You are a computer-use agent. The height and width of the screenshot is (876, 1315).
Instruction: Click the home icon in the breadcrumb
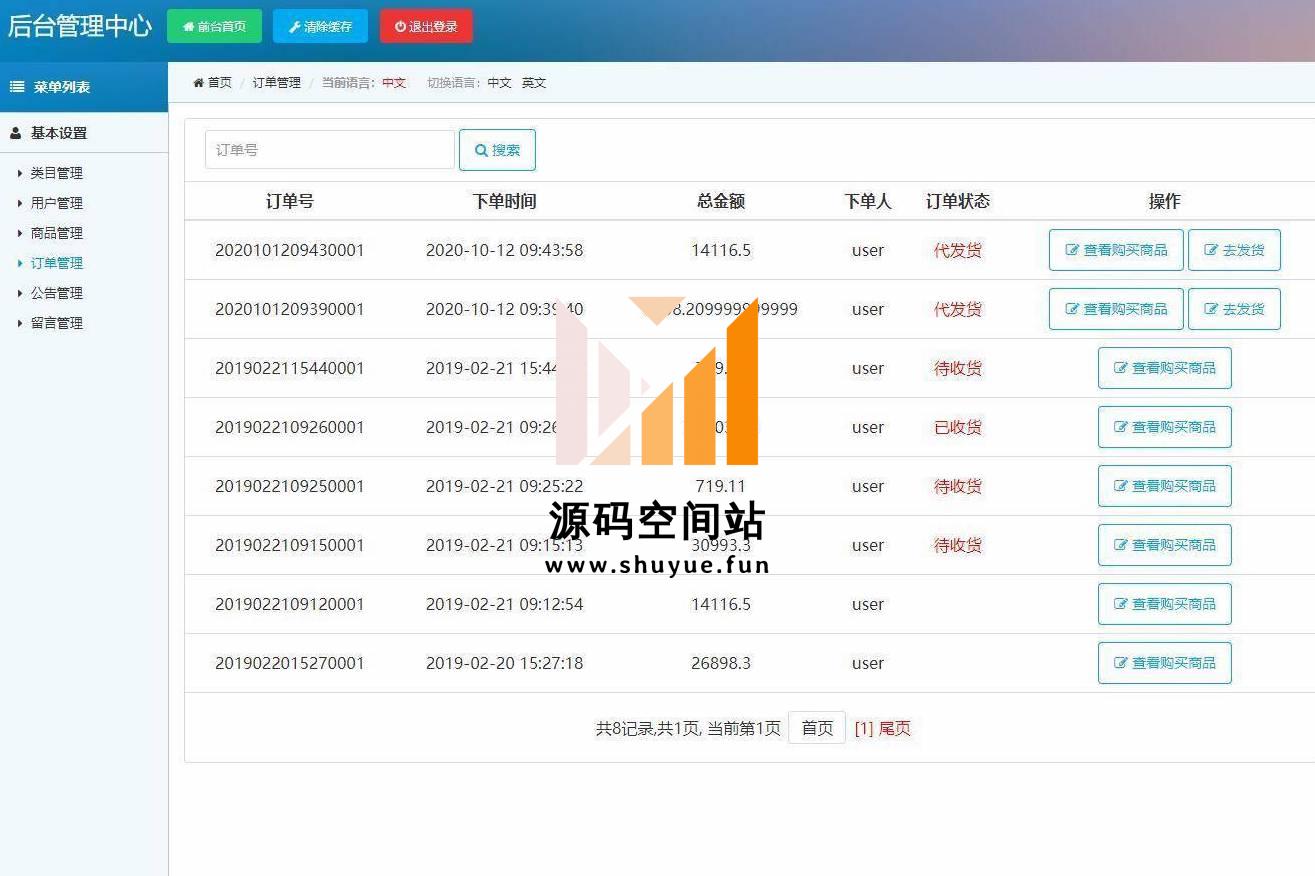click(x=199, y=83)
